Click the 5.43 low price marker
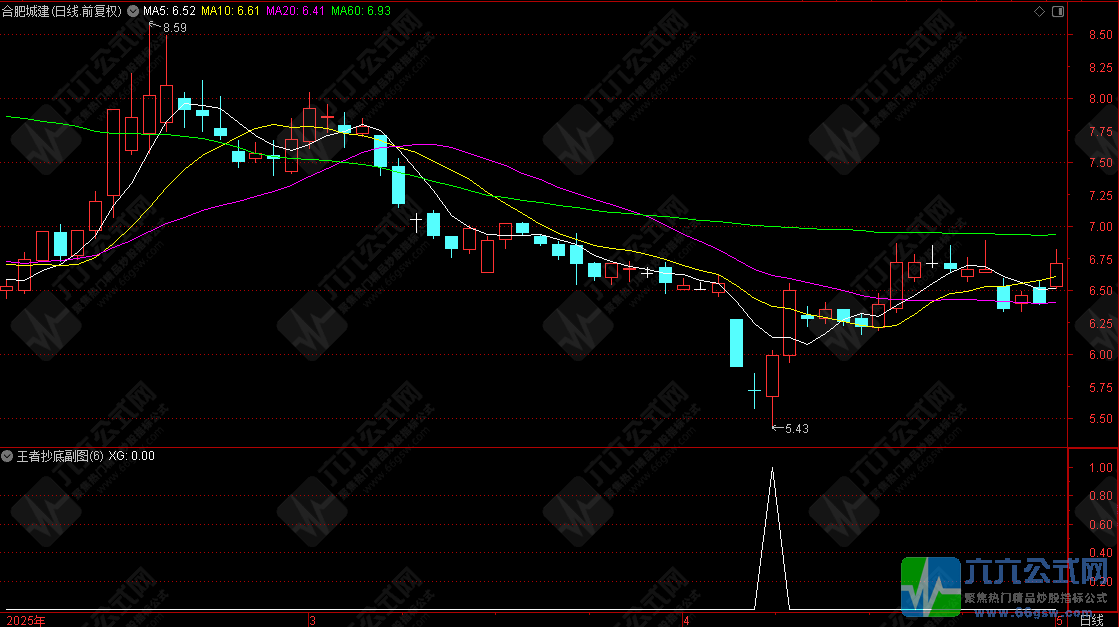This screenshot has height=627, width=1119. (x=796, y=429)
